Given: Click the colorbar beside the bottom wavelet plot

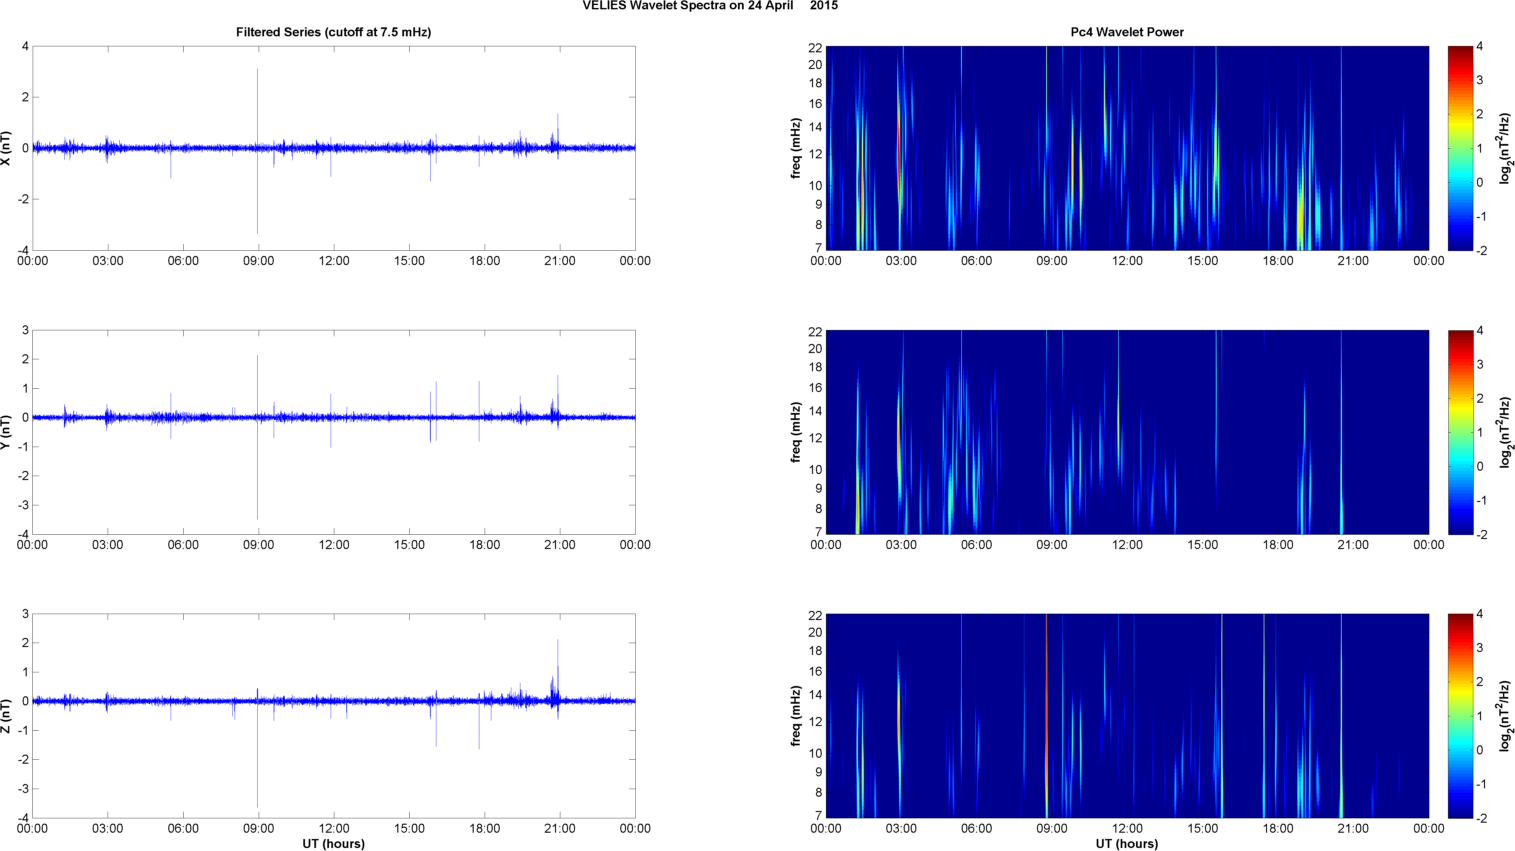Looking at the screenshot, I should (1460, 716).
